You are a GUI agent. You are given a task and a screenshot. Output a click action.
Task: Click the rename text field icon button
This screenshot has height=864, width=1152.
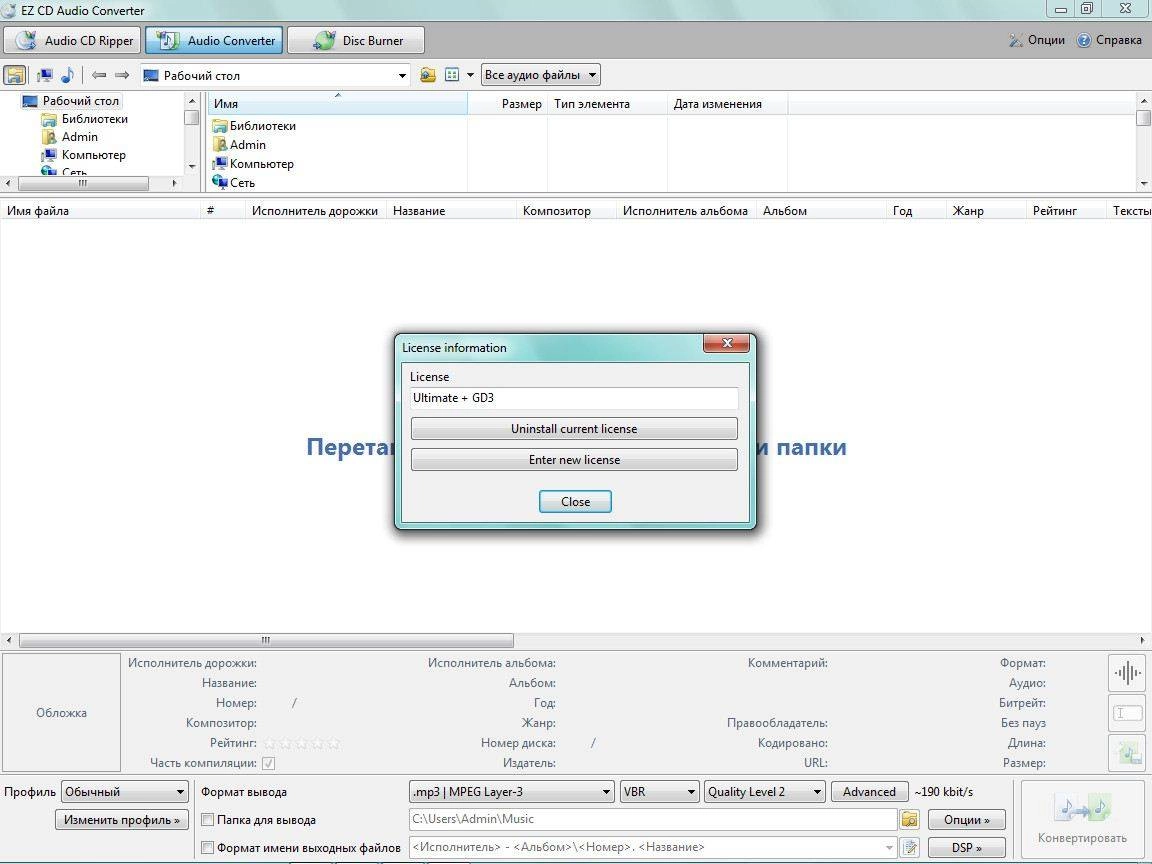click(1127, 713)
